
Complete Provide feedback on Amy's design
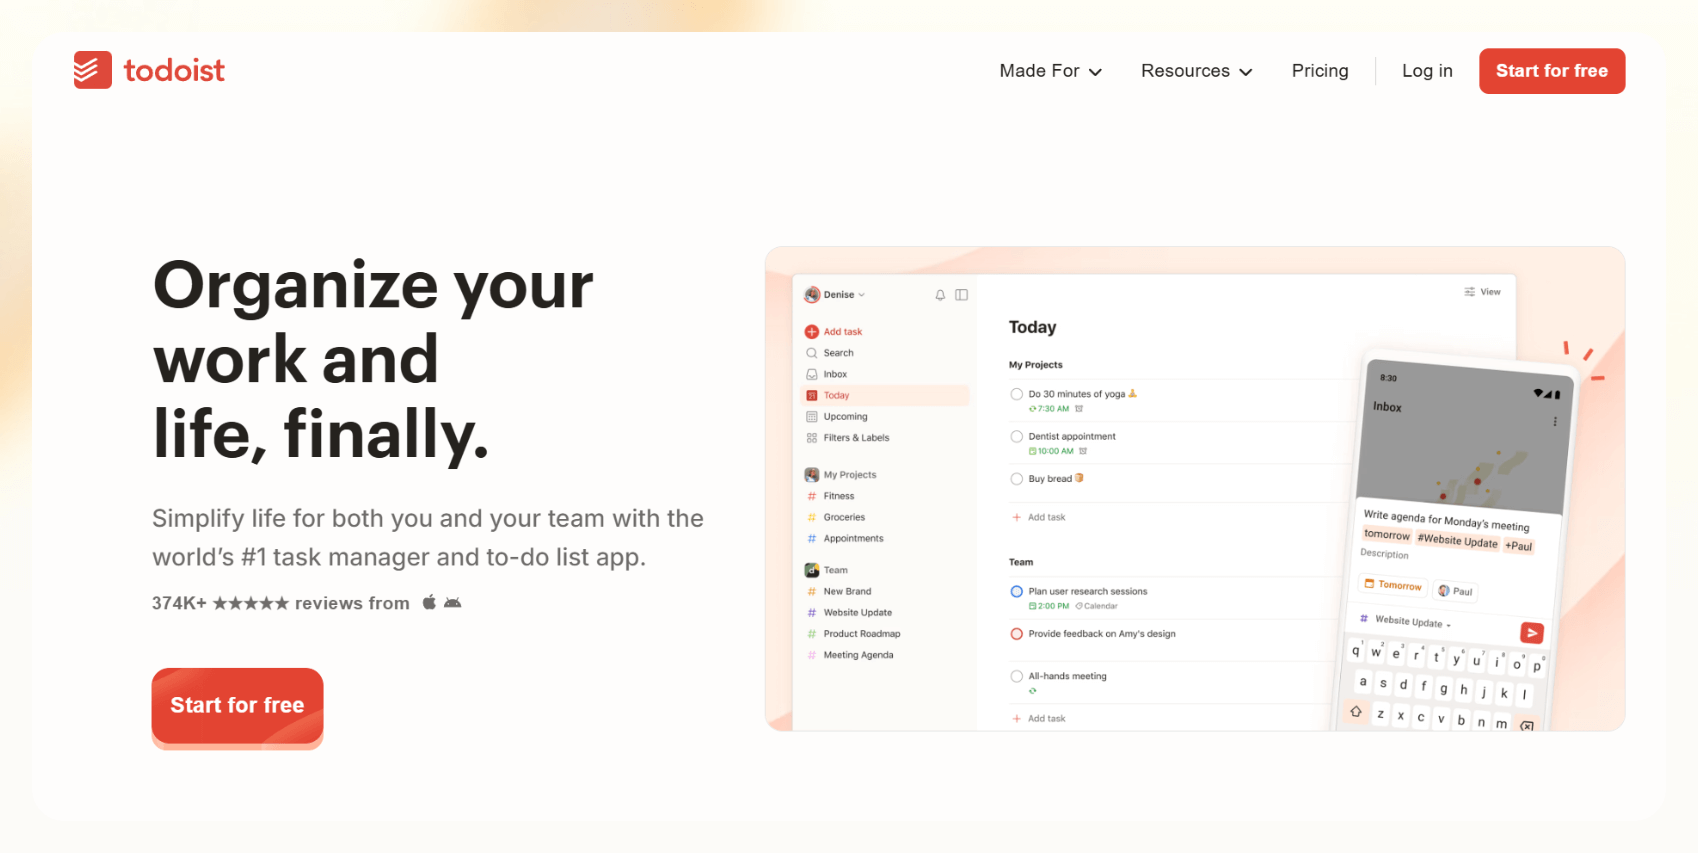(1017, 634)
